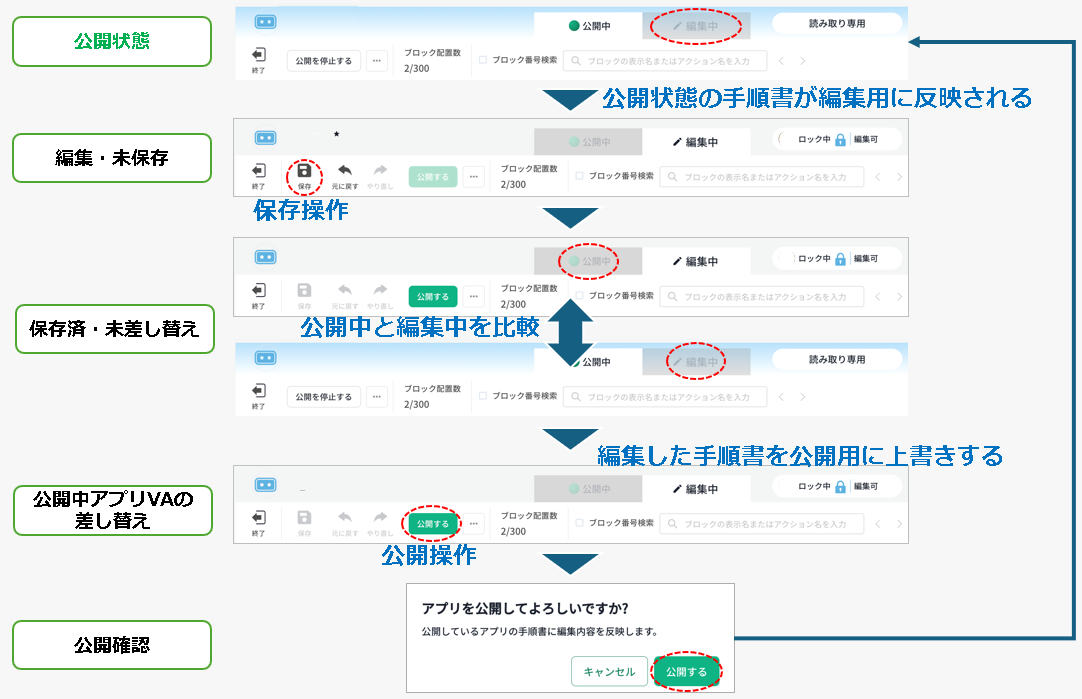Click the 終了 exit icon in the topmost toolbar

coord(259,55)
